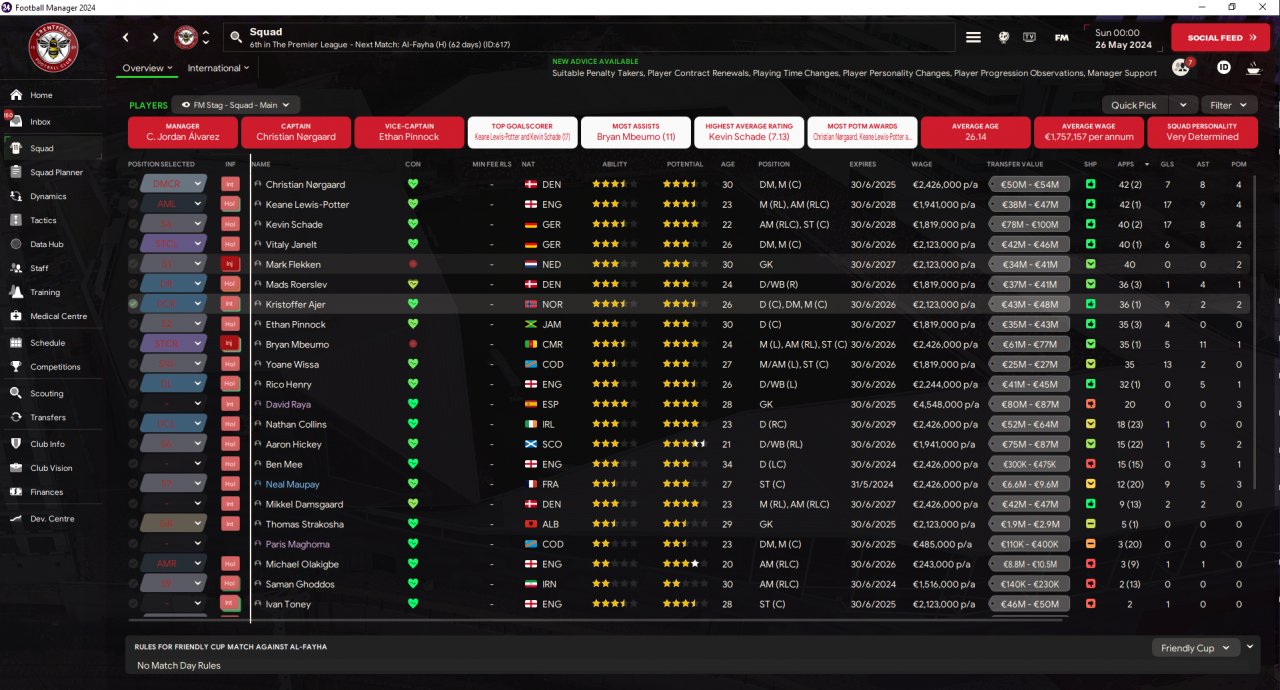Expand the FM Stag - Squad - Main view dropdown
Screen dimensions: 1280x690
click(236, 104)
